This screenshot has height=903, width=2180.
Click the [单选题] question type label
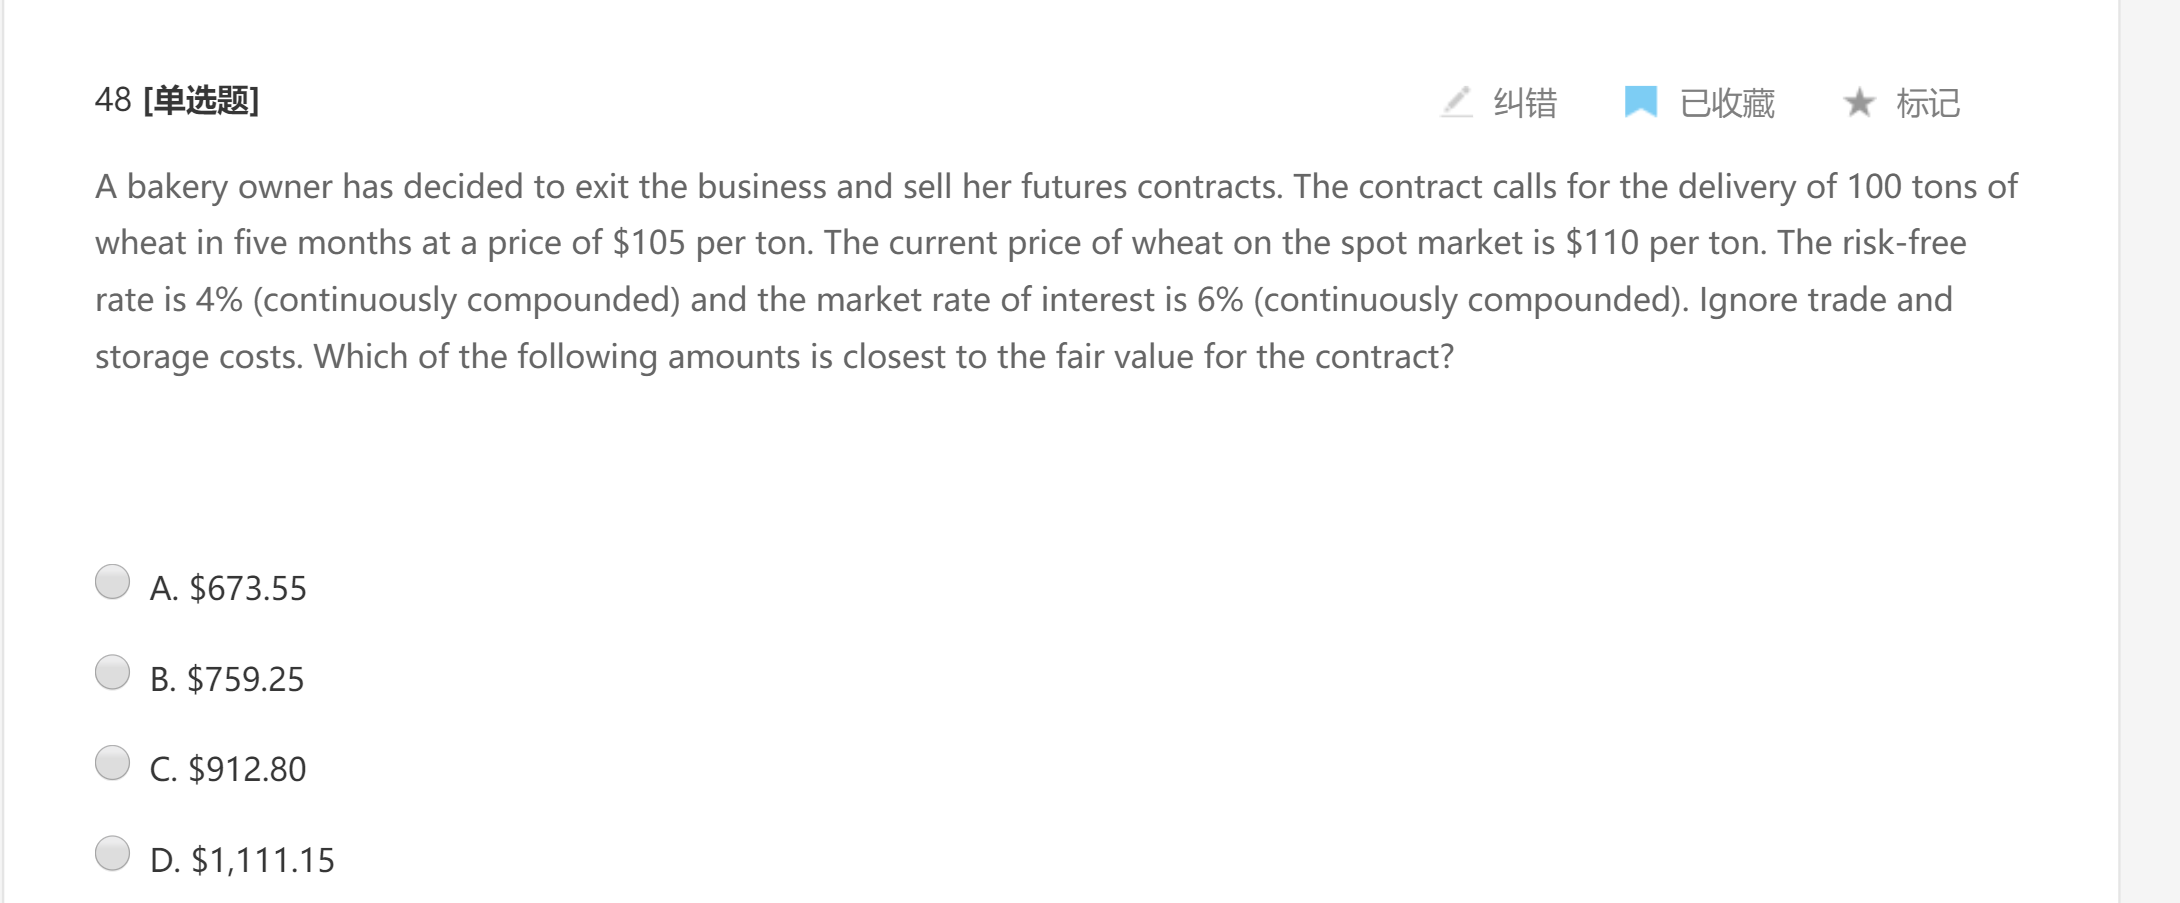click(201, 100)
